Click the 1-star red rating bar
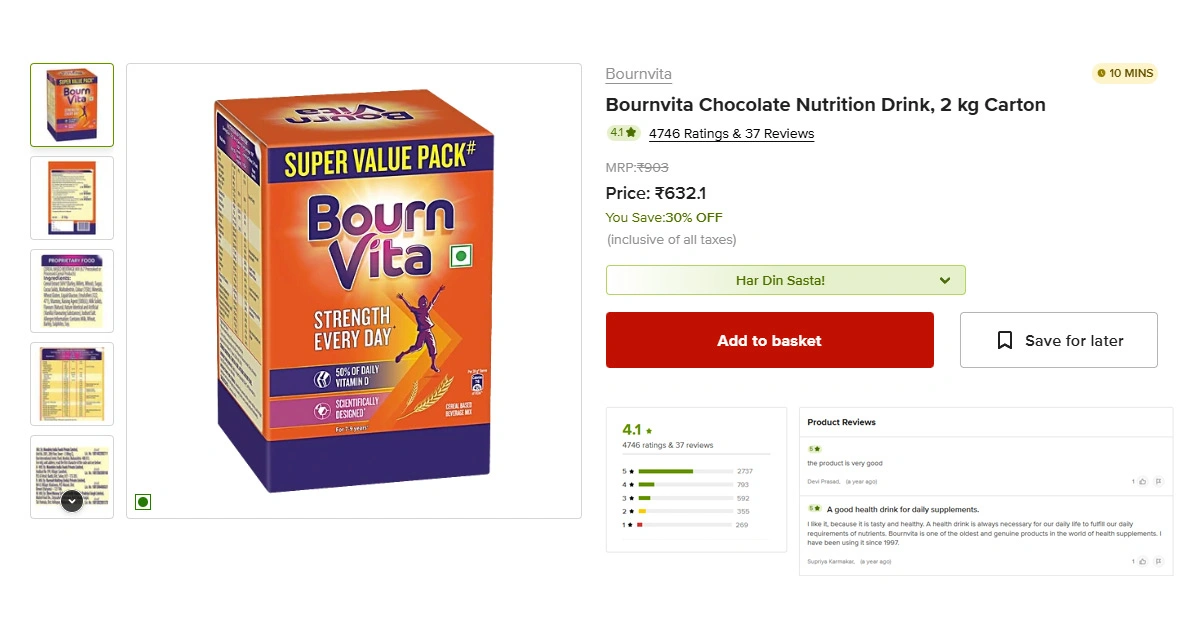Viewport: 1202px width, 634px height. coord(685,525)
